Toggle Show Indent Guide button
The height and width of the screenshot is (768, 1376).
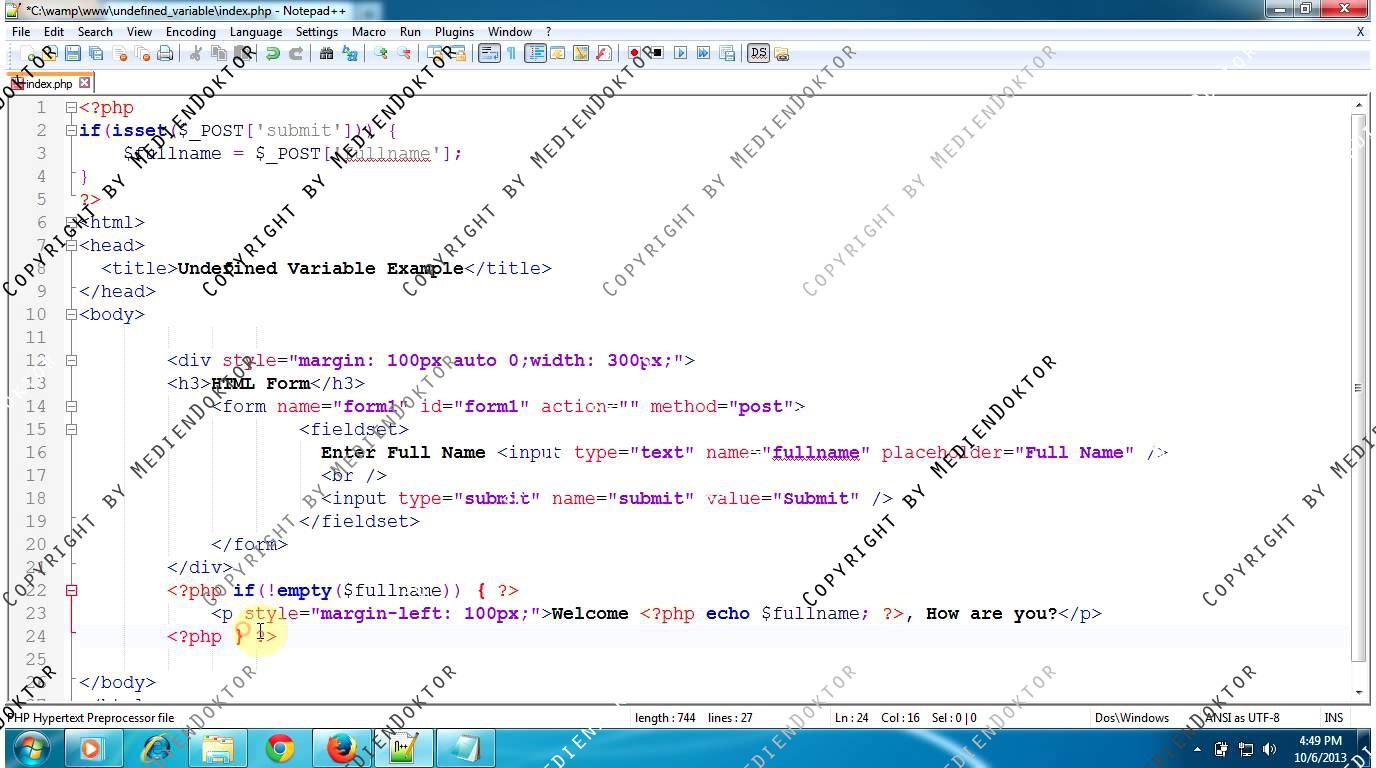[x=535, y=53]
